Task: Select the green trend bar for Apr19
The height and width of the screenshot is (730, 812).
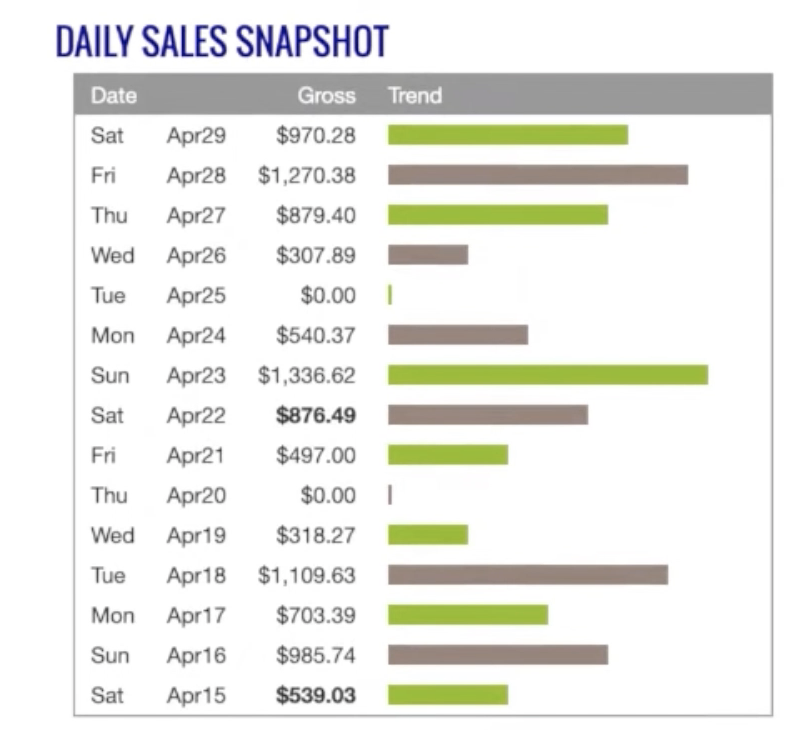Action: click(x=427, y=535)
